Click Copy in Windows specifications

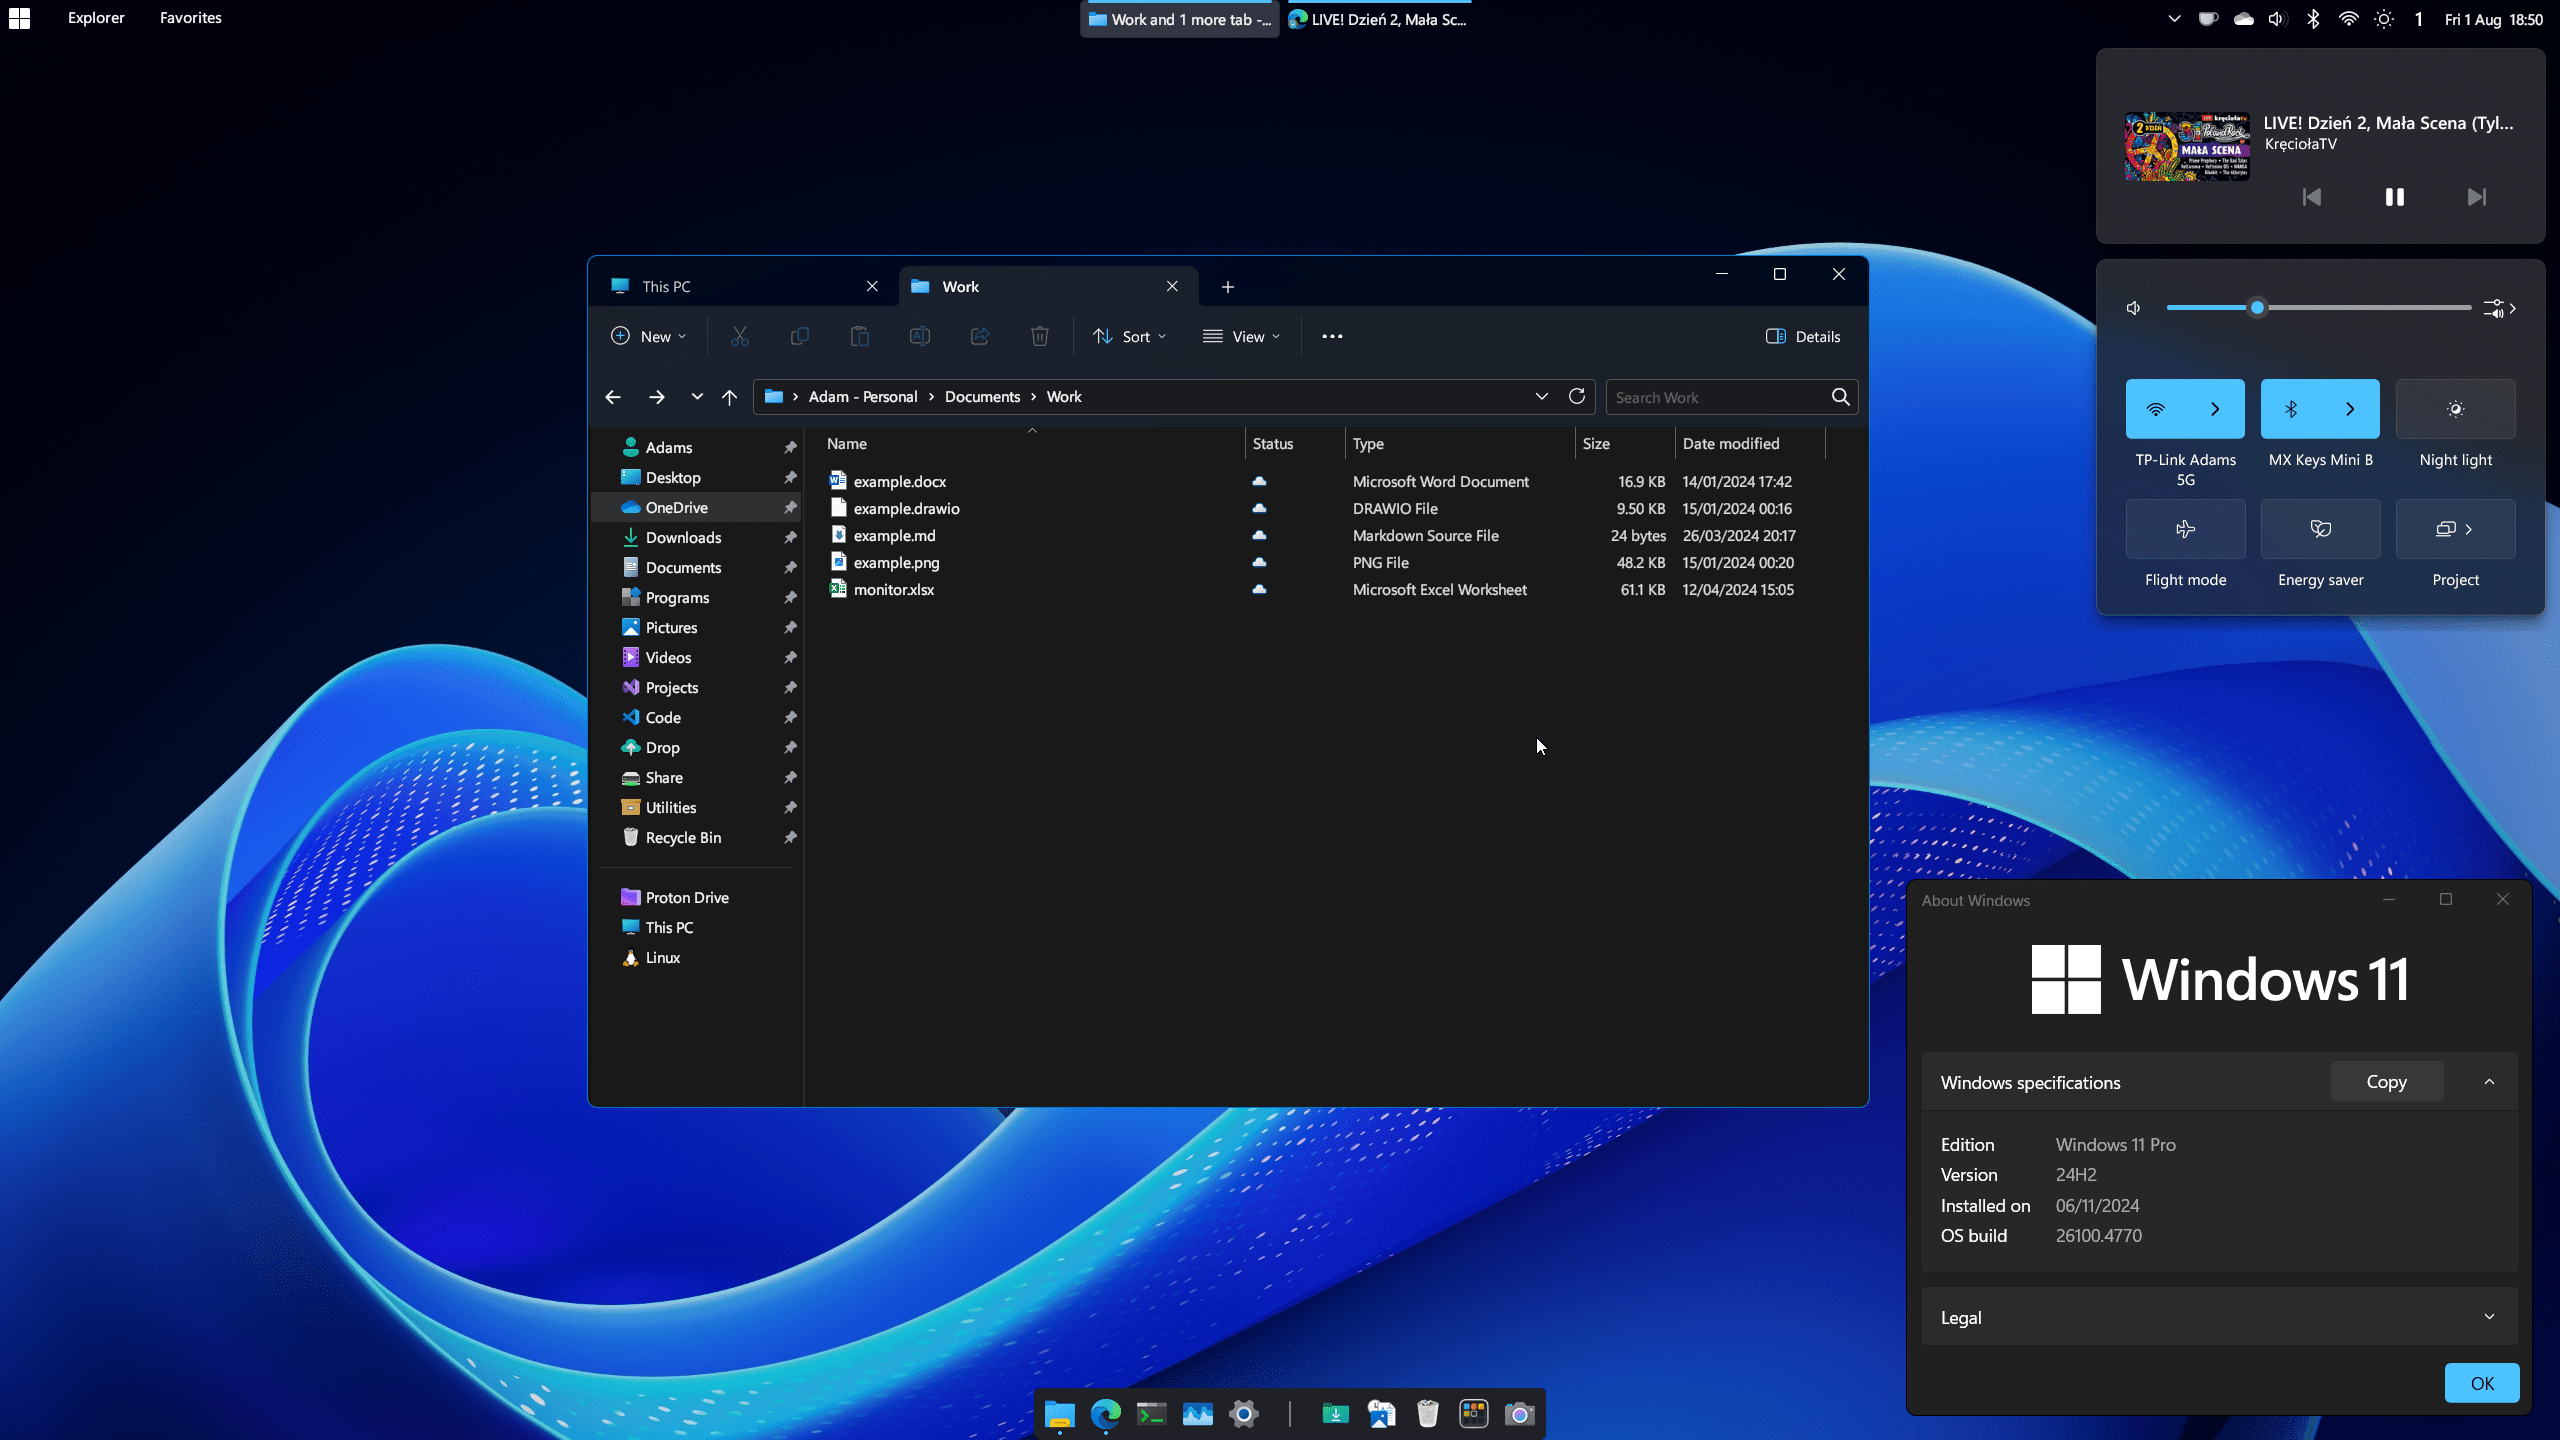tap(2385, 1082)
